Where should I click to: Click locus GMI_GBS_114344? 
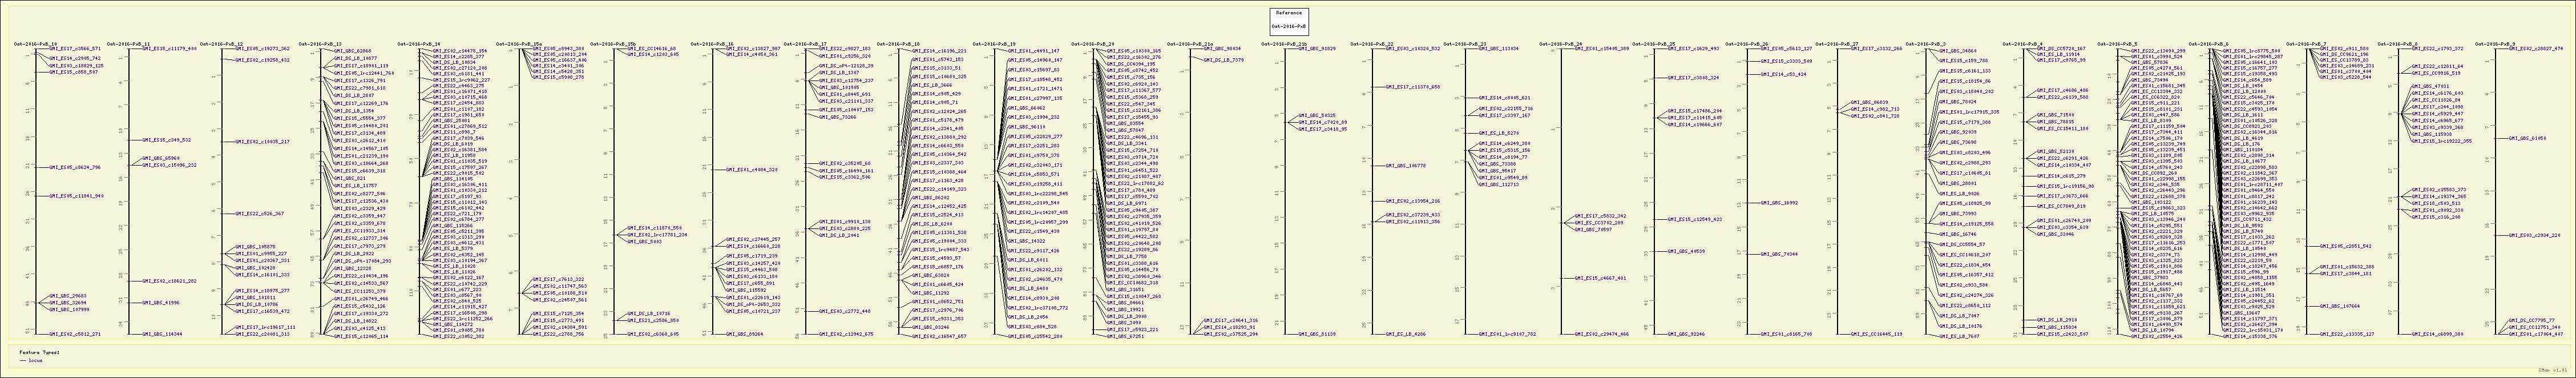(161, 334)
